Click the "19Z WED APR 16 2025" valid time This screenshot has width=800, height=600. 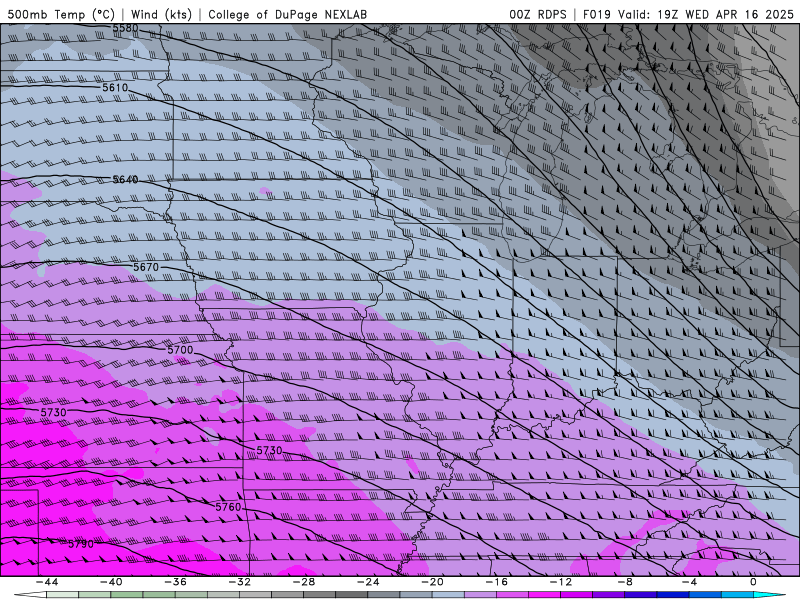(x=726, y=14)
